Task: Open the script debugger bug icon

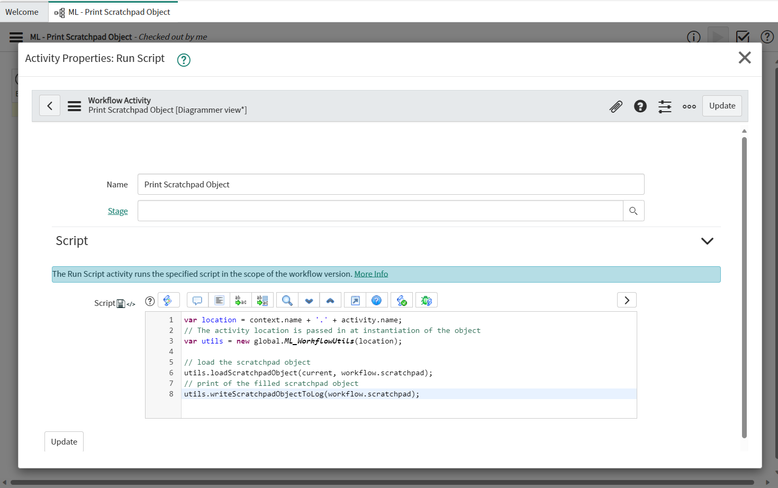Action: (x=426, y=301)
